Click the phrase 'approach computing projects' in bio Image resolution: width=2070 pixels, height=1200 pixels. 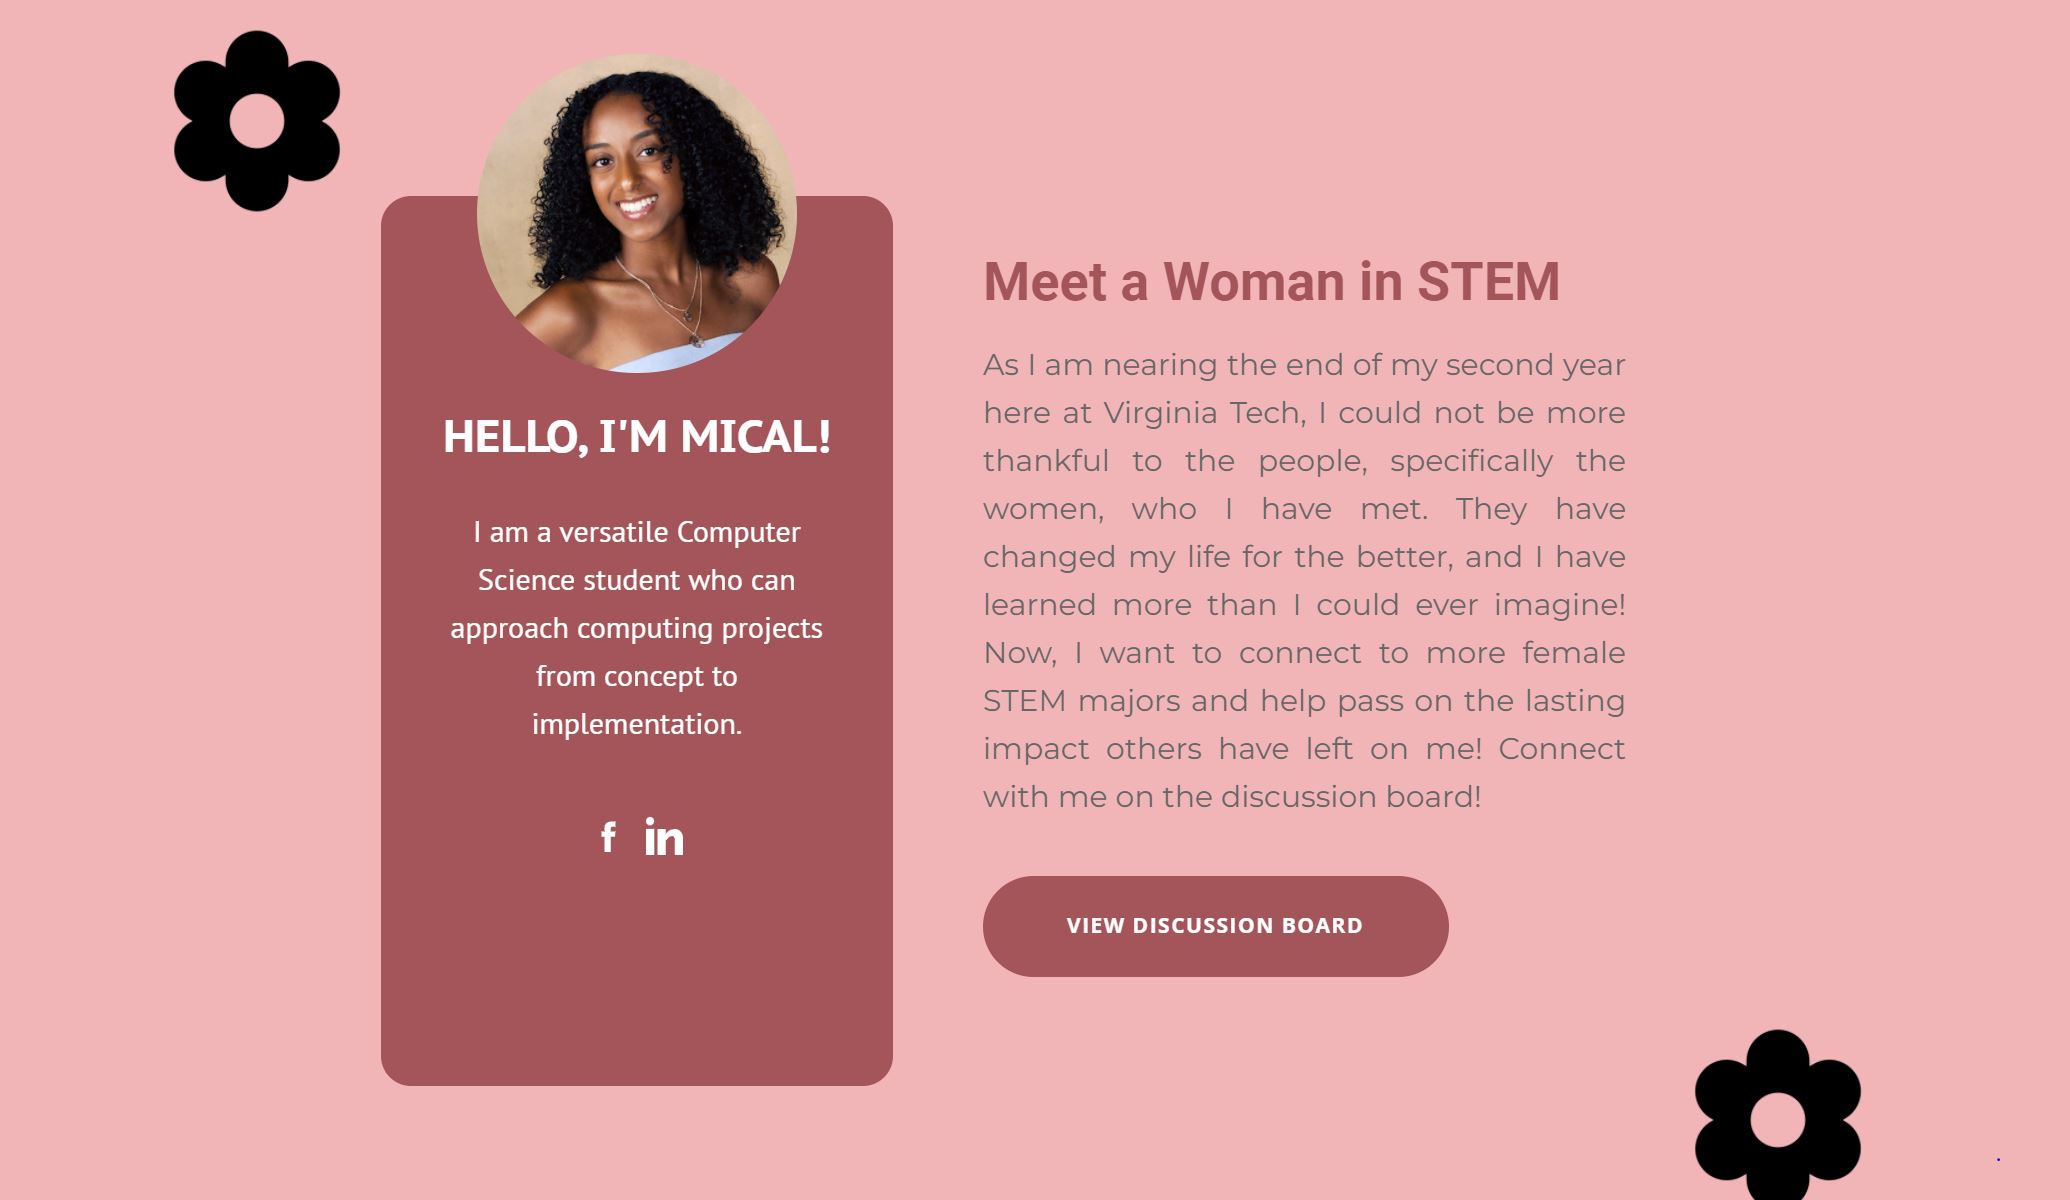point(637,628)
